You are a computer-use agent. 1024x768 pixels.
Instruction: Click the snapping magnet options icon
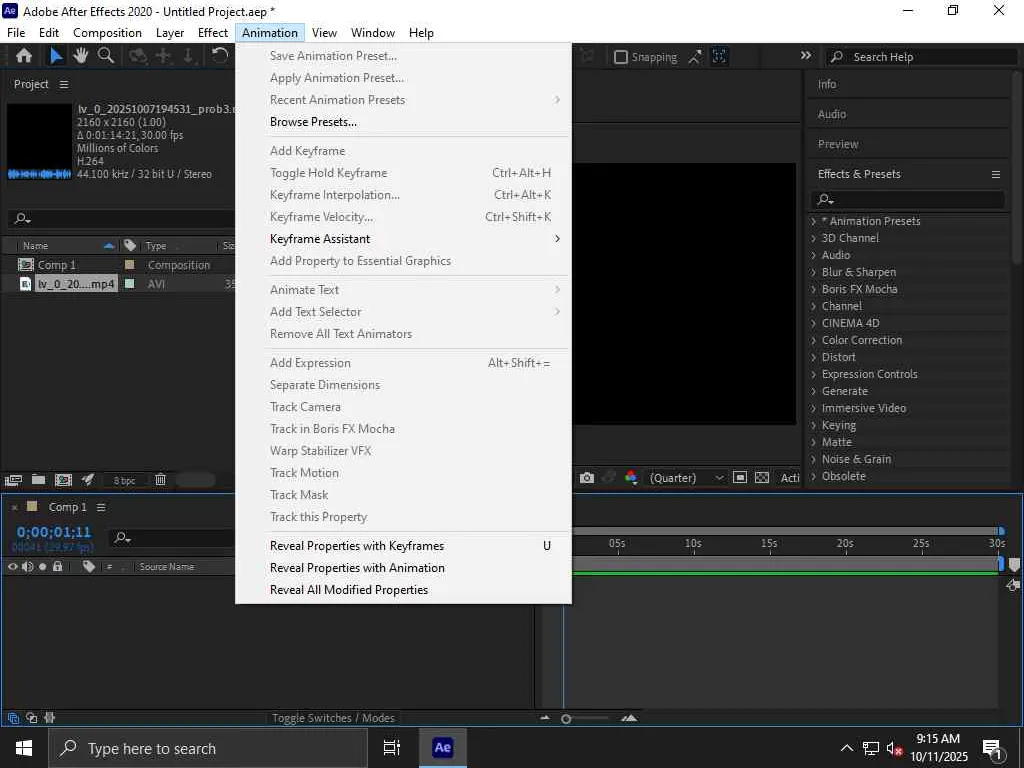[695, 57]
